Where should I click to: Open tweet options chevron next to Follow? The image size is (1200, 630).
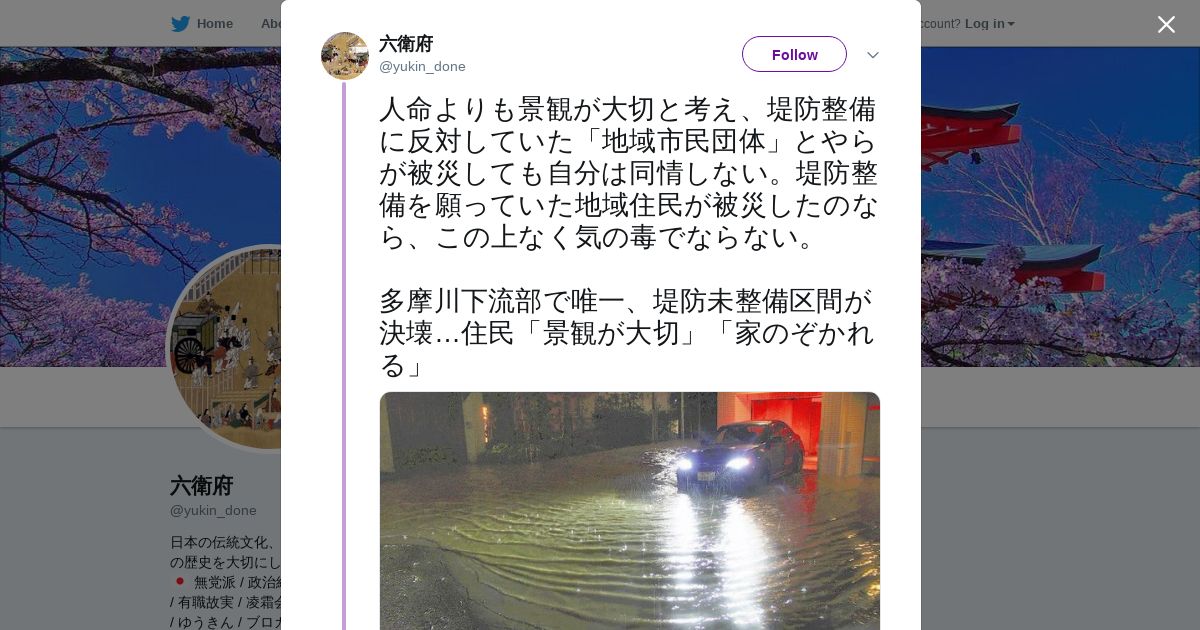[872, 55]
